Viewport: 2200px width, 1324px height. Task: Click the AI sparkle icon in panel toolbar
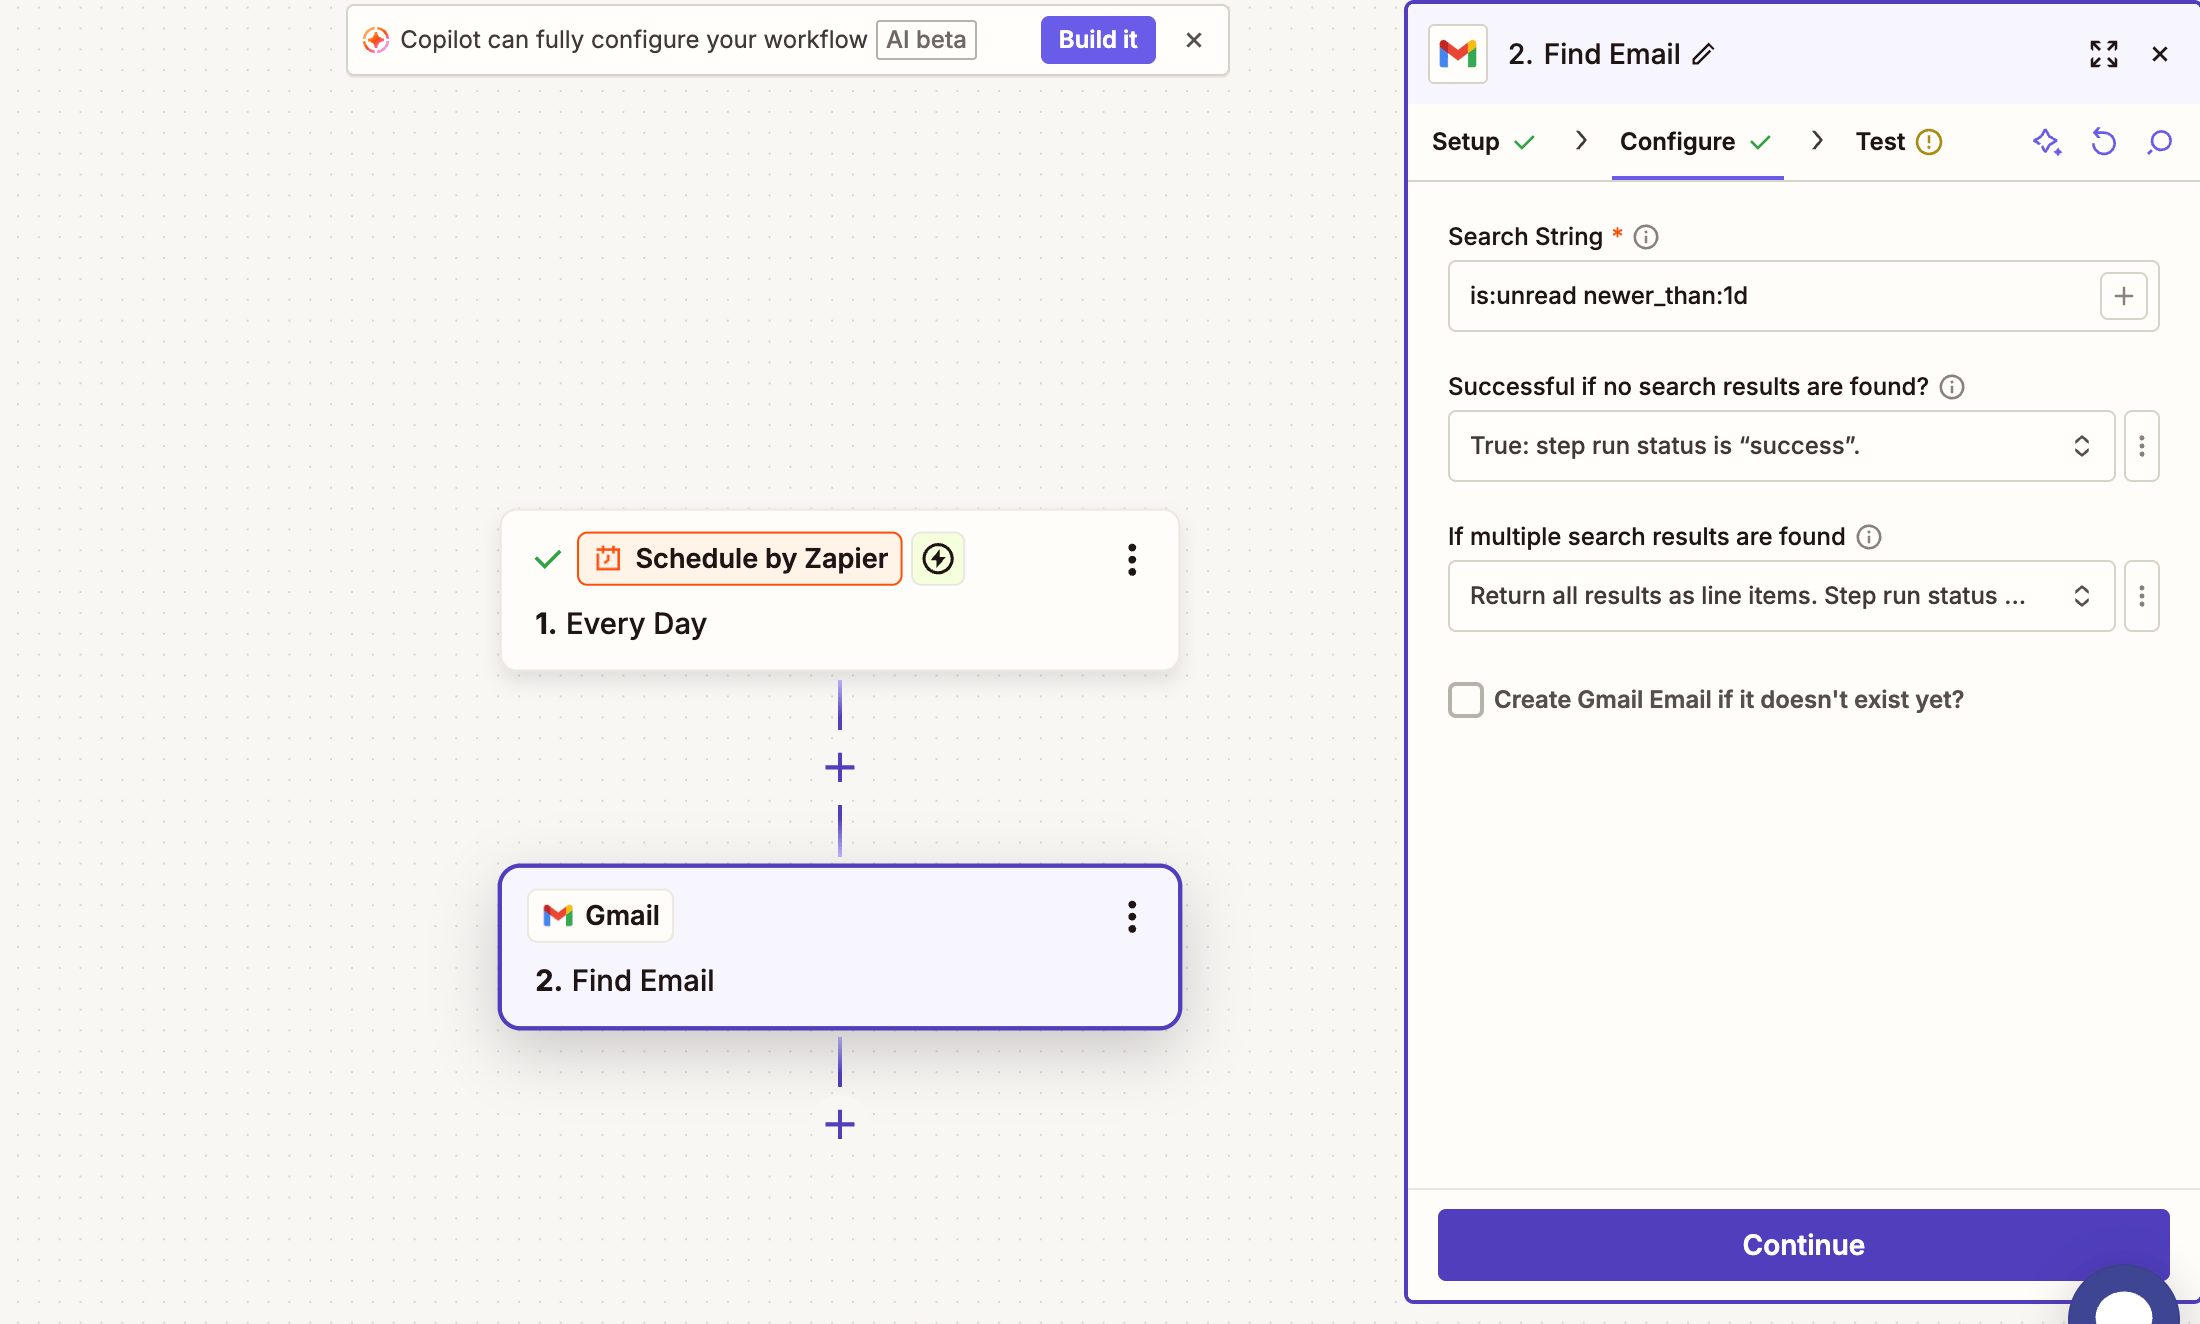coord(2046,142)
